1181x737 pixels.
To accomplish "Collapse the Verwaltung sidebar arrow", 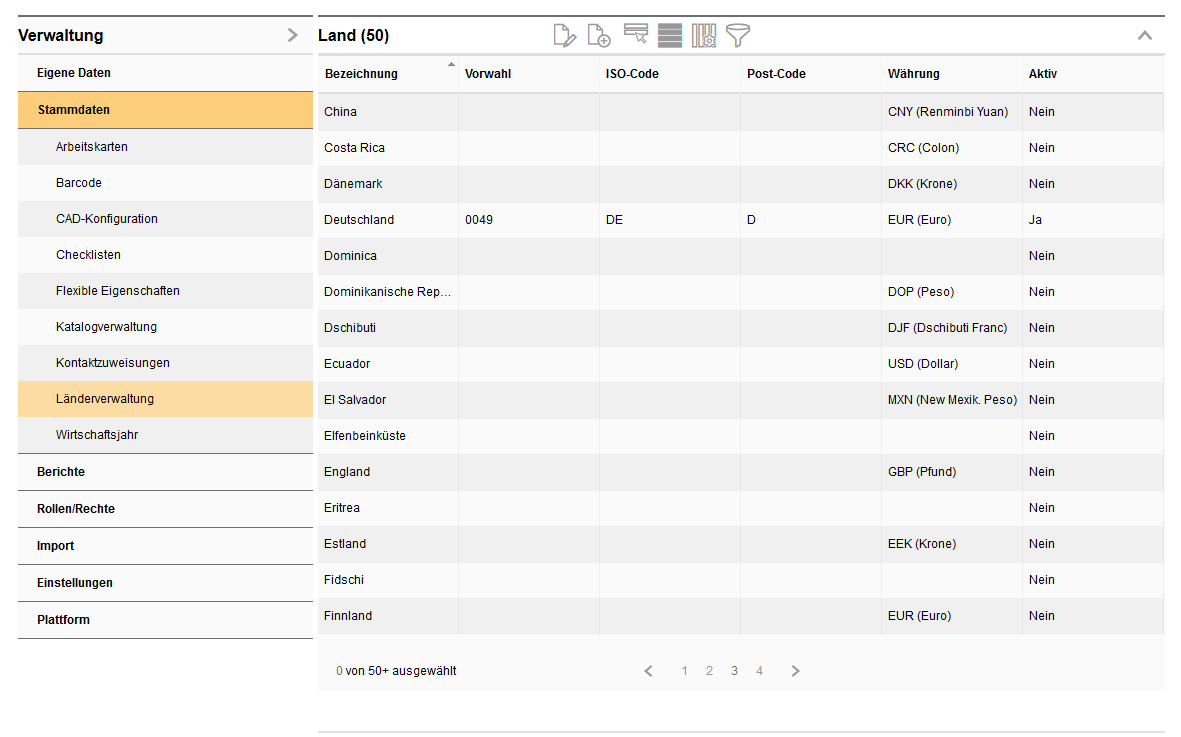I will coord(292,35).
